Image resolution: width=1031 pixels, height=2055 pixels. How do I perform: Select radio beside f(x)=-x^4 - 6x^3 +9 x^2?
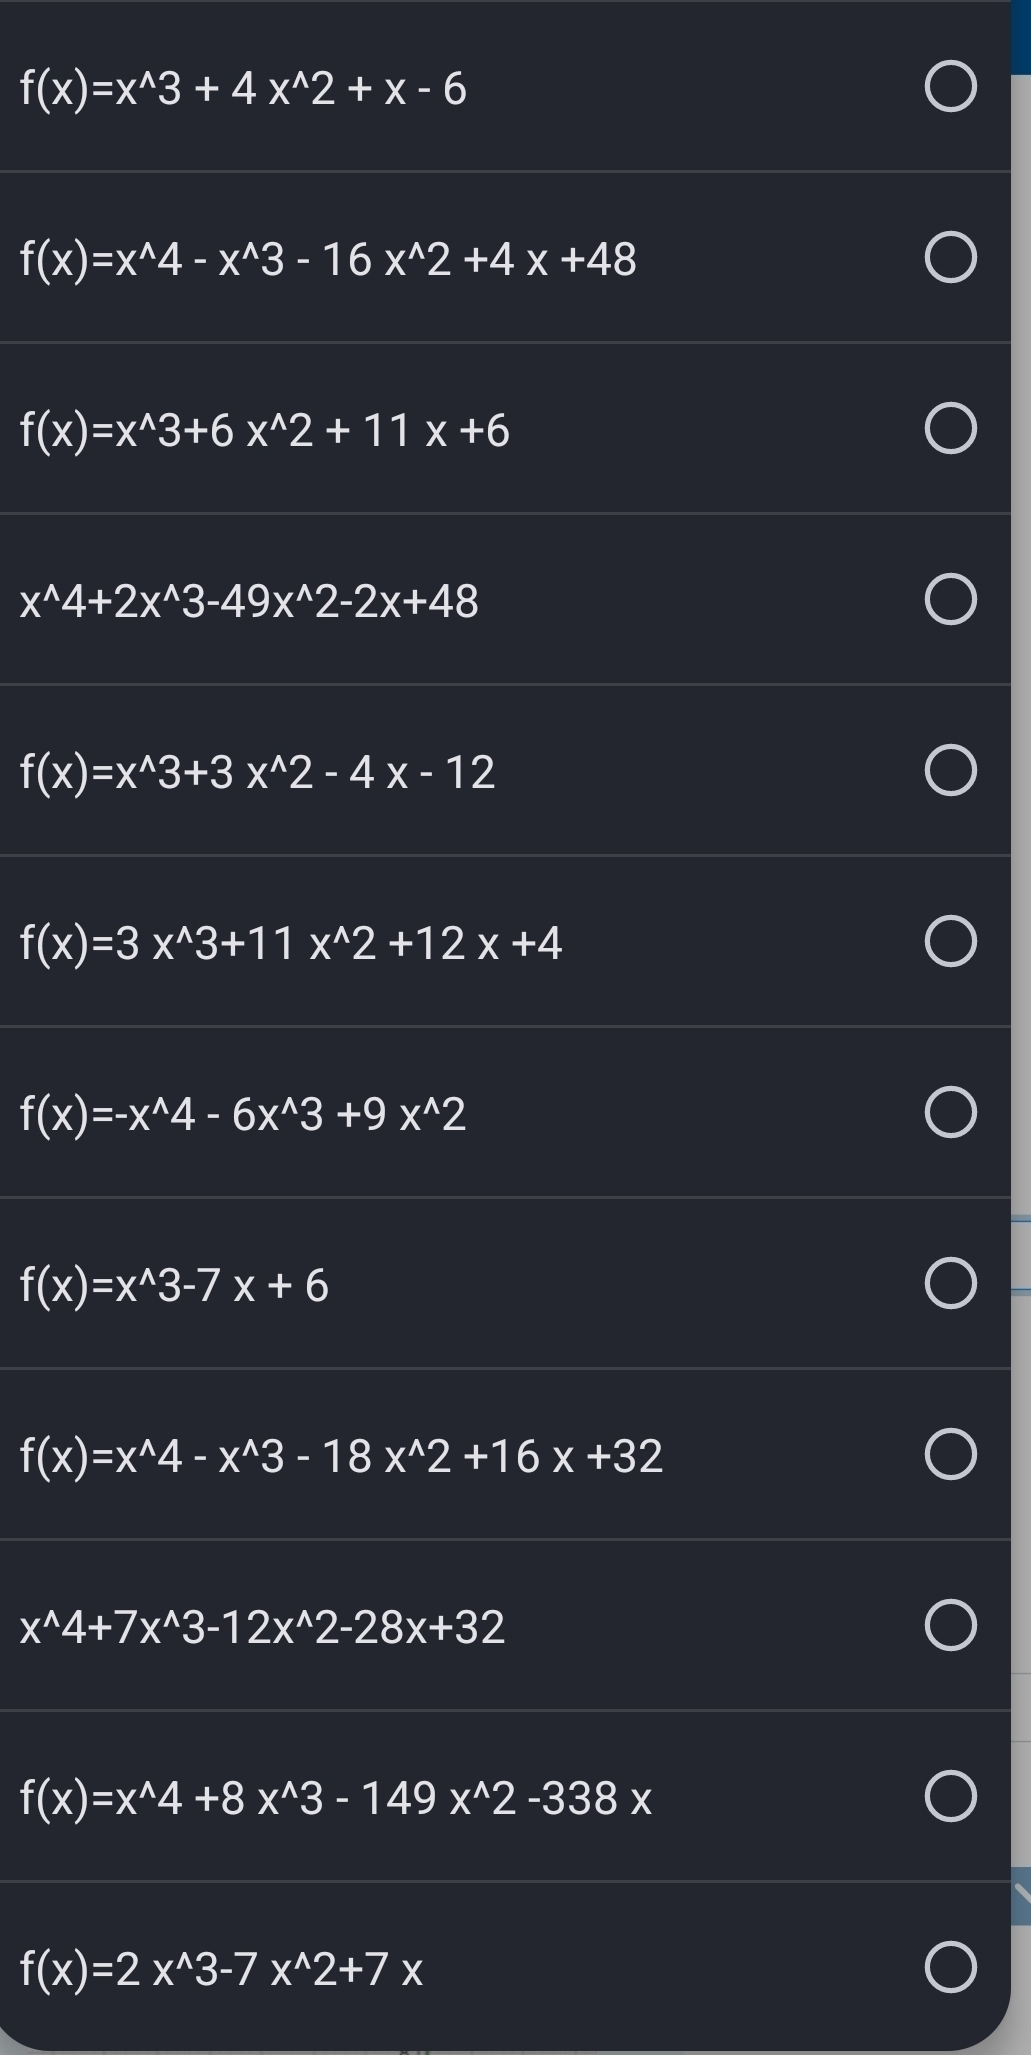950,1113
